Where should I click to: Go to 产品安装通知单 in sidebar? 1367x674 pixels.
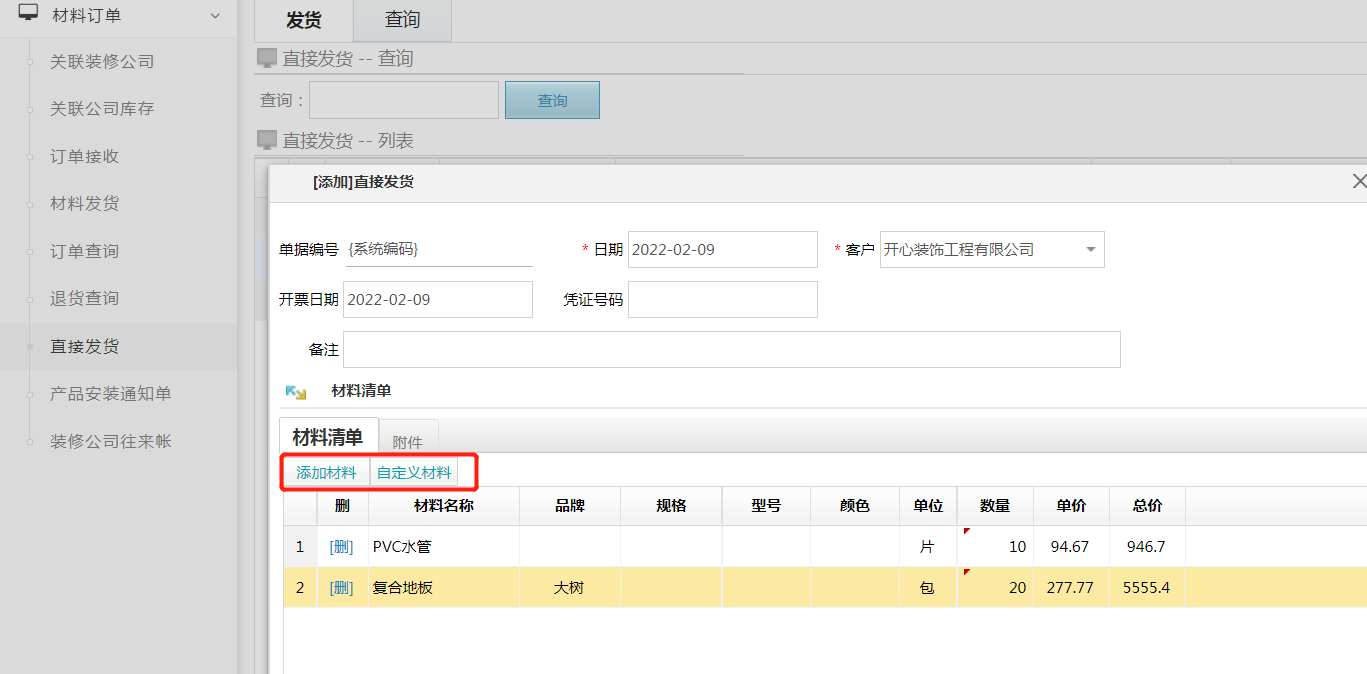point(111,394)
